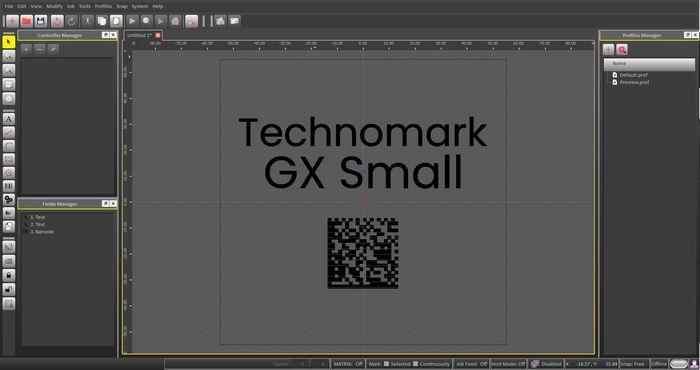
Task: Select the arrow pointer tool
Action: point(8,42)
